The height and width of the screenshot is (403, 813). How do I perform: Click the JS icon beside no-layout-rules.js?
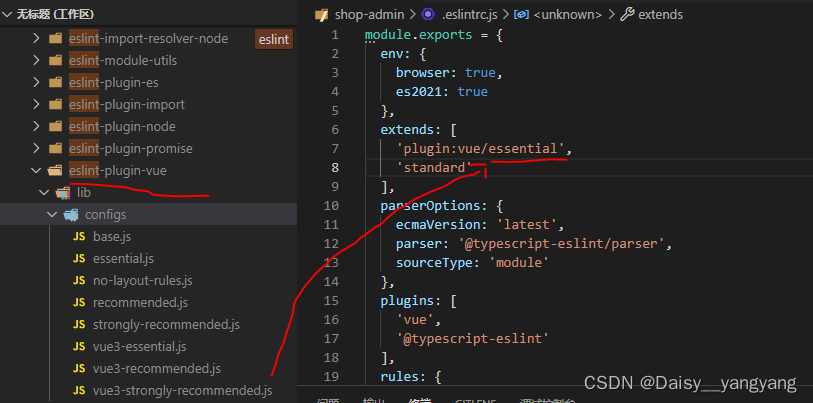tap(79, 281)
